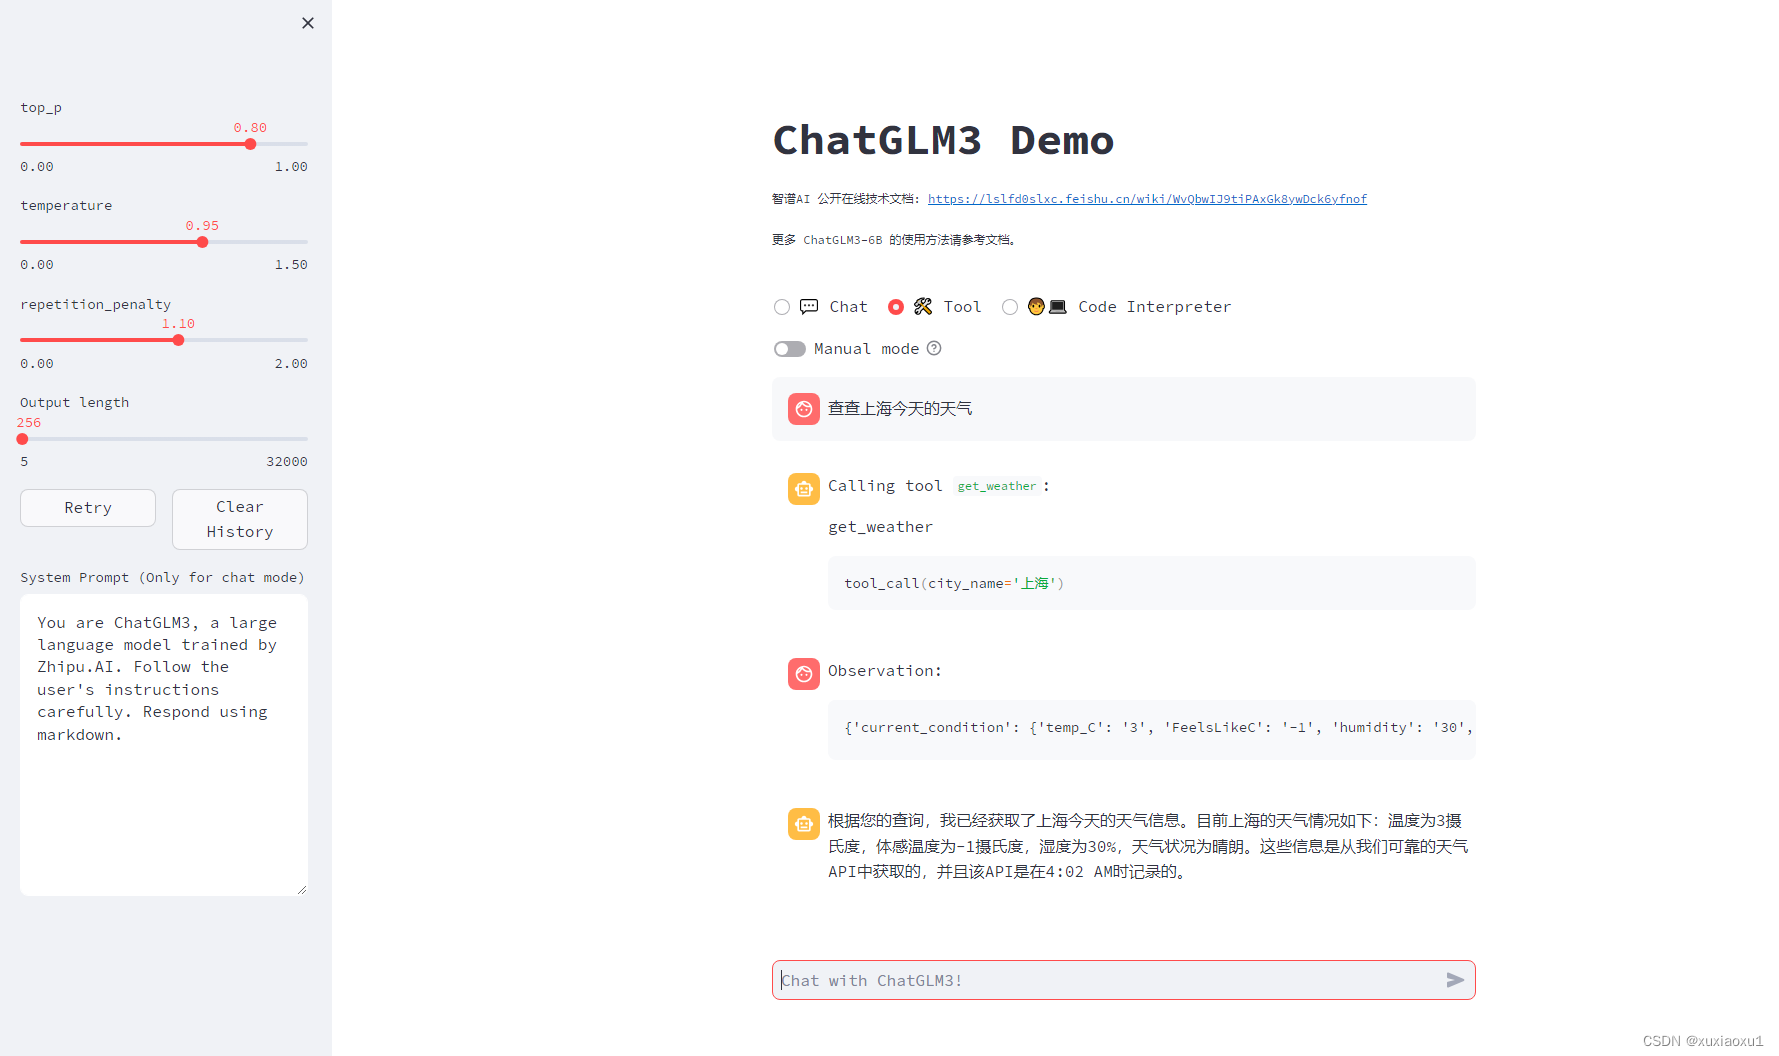Select the Code Interpreter radio button
The height and width of the screenshot is (1056, 1779).
[x=1010, y=307]
